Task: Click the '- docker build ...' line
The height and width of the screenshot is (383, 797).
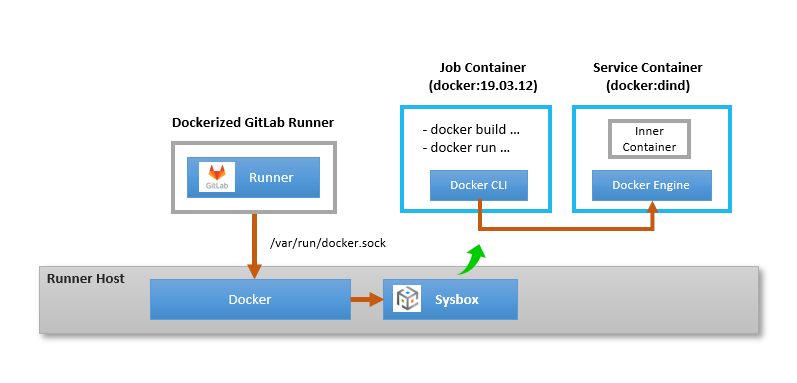Action: click(x=471, y=130)
